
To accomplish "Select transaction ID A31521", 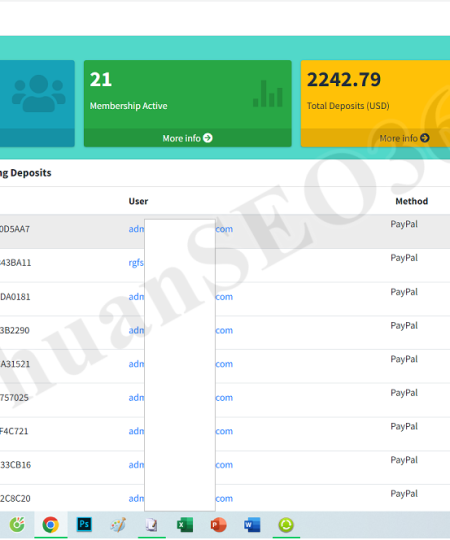I will coord(15,364).
